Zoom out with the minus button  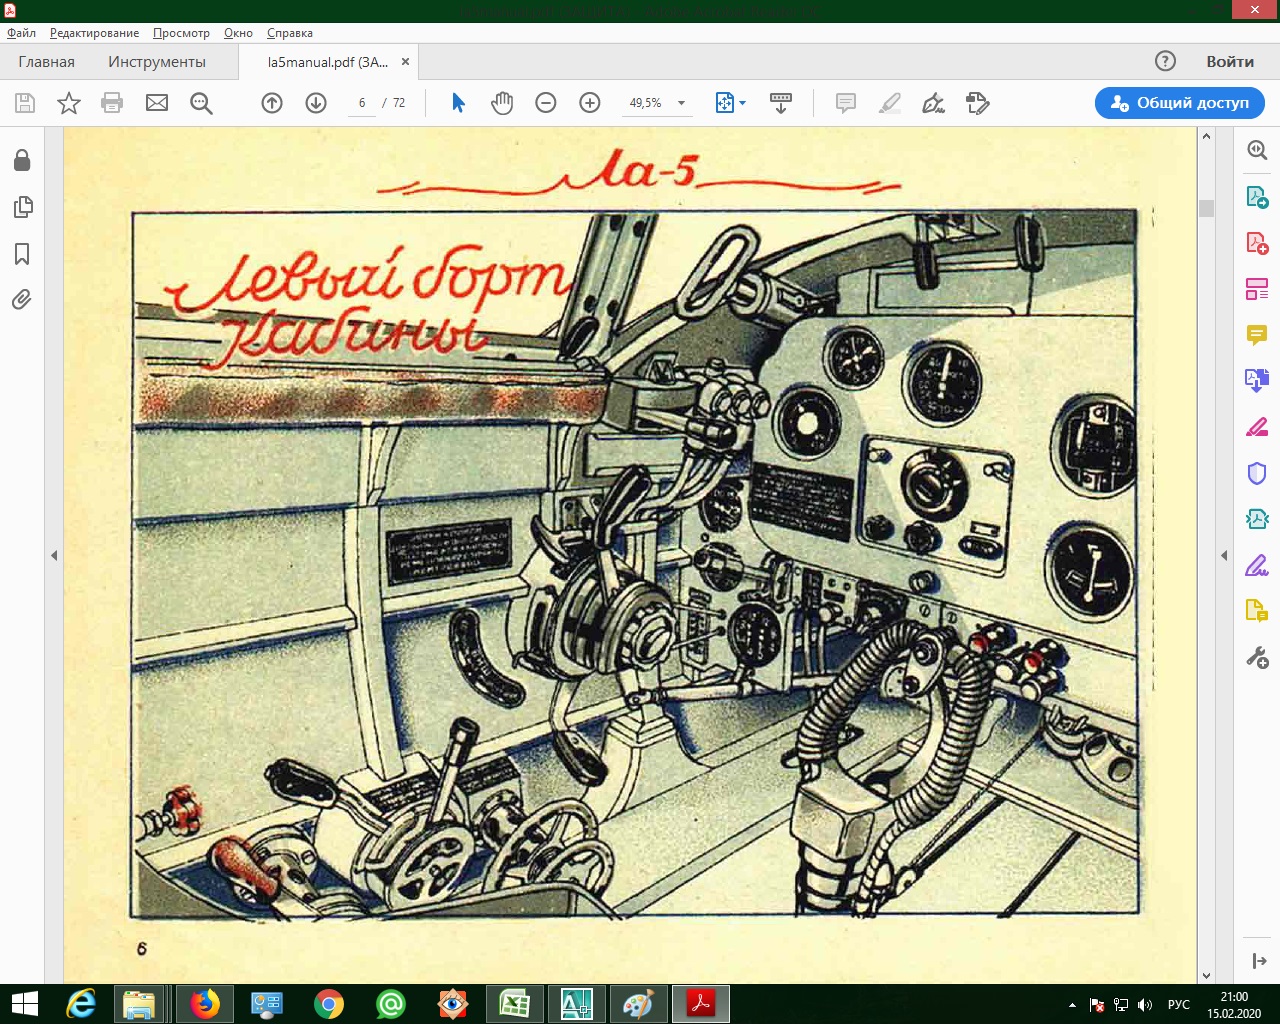(x=546, y=103)
